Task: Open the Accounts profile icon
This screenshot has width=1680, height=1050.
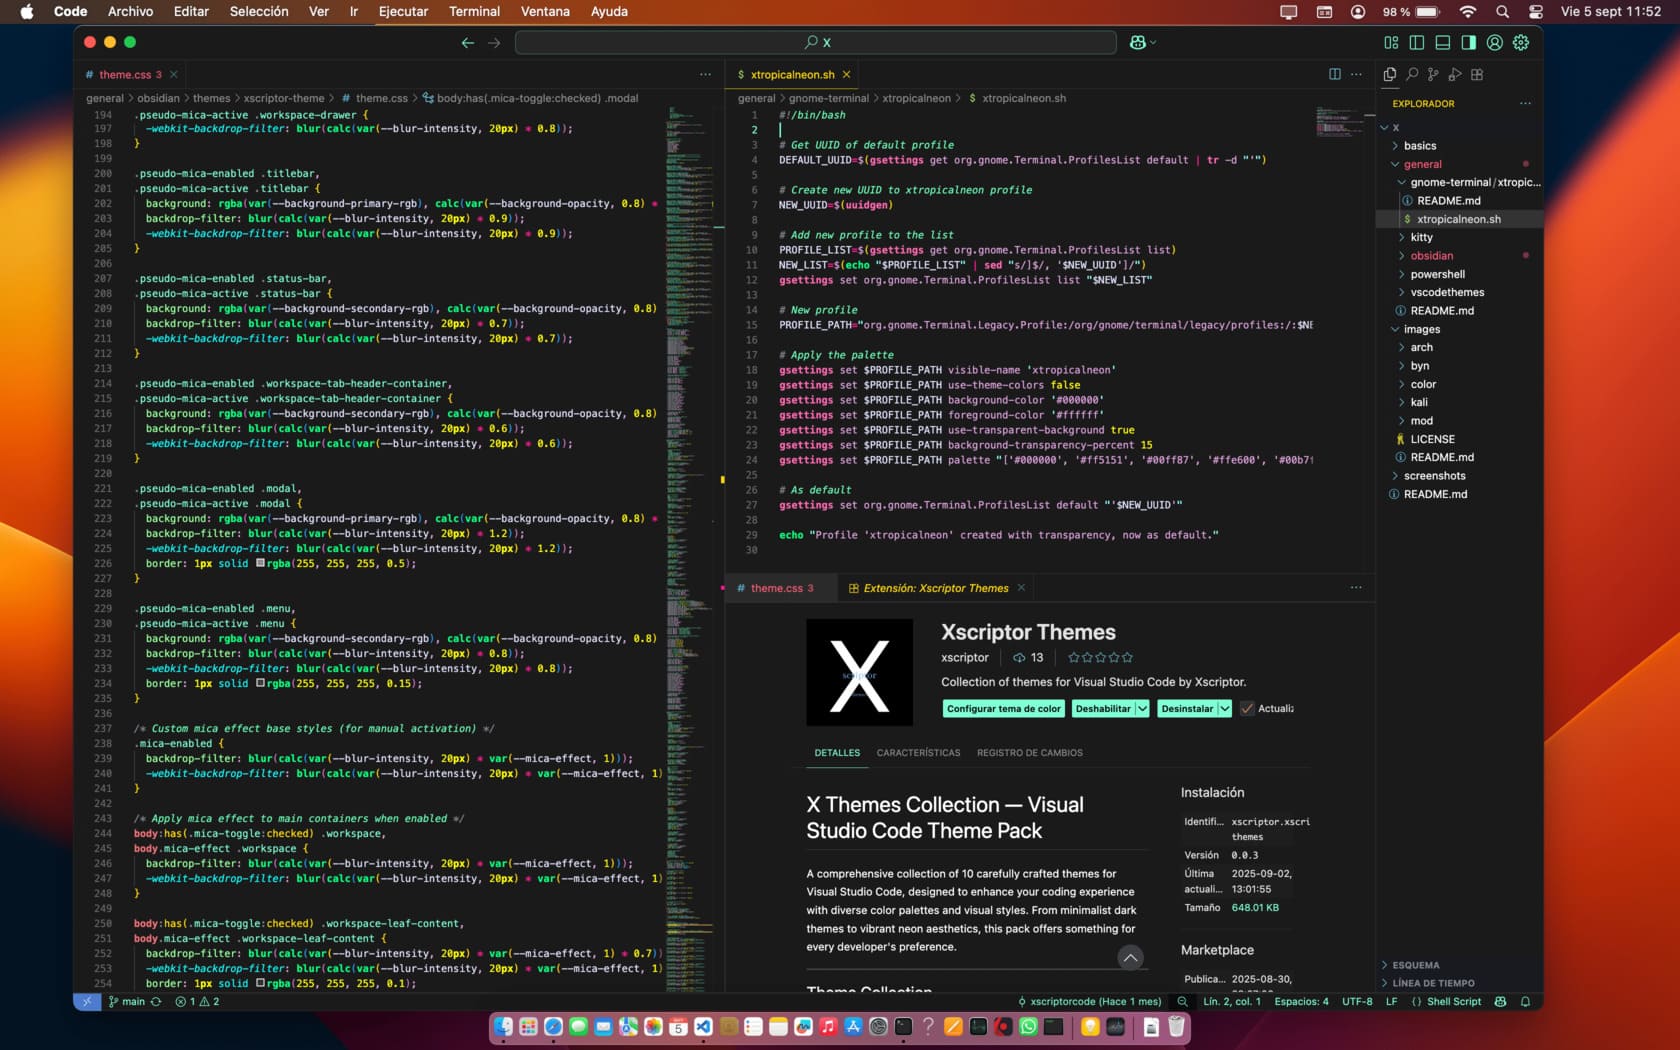Action: pos(1495,42)
